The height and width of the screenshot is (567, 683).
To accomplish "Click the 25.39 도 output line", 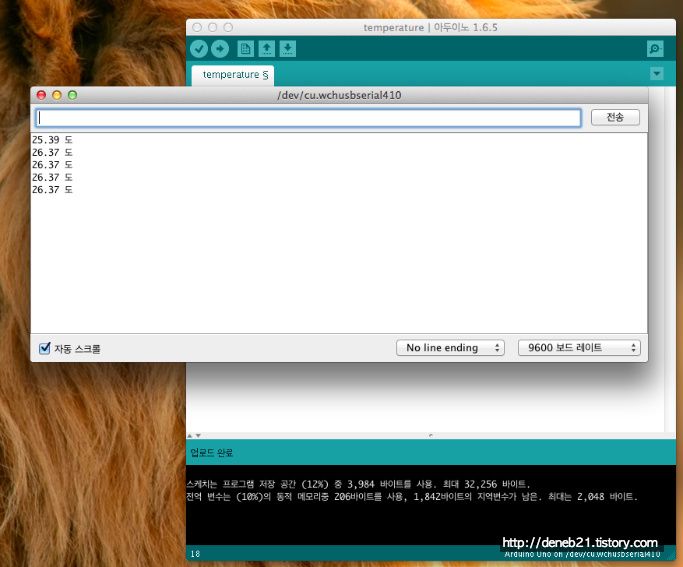I will tap(52, 140).
